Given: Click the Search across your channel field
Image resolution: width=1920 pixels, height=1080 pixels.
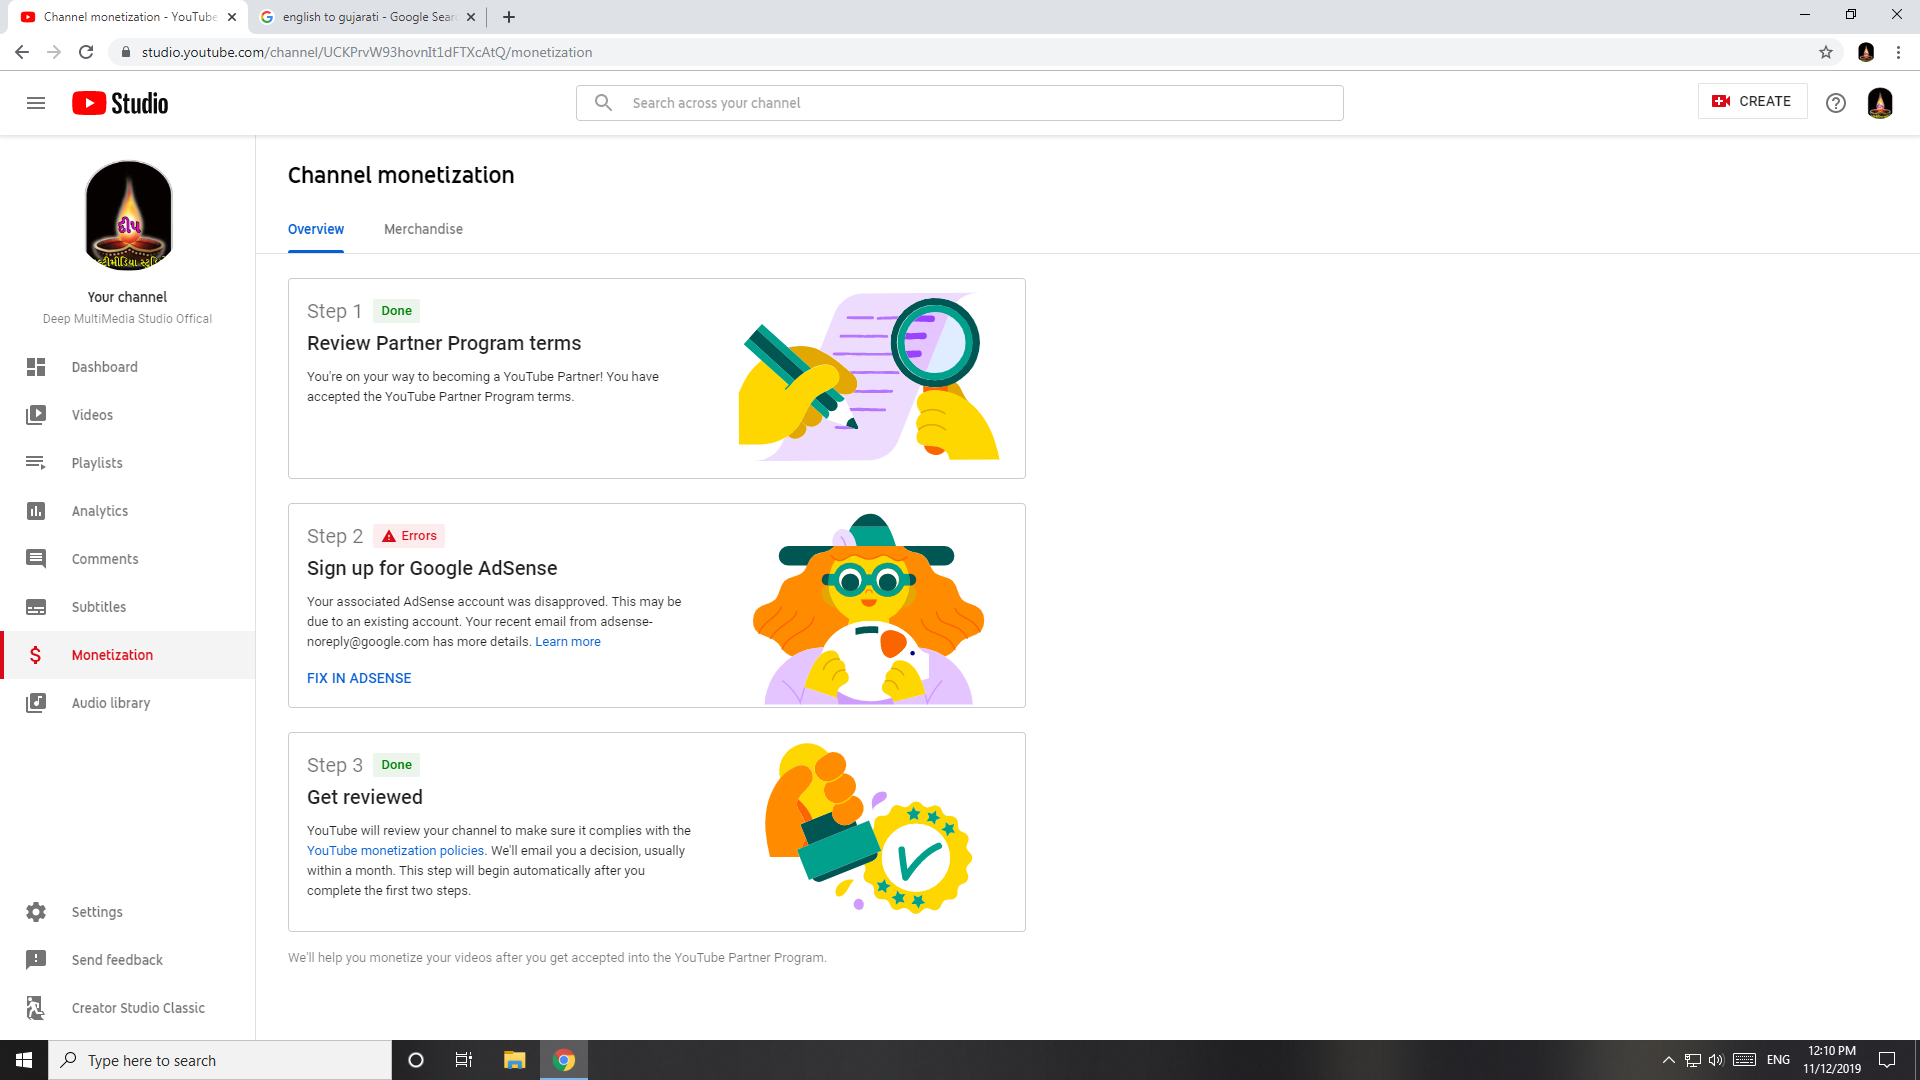Looking at the screenshot, I should [x=960, y=103].
